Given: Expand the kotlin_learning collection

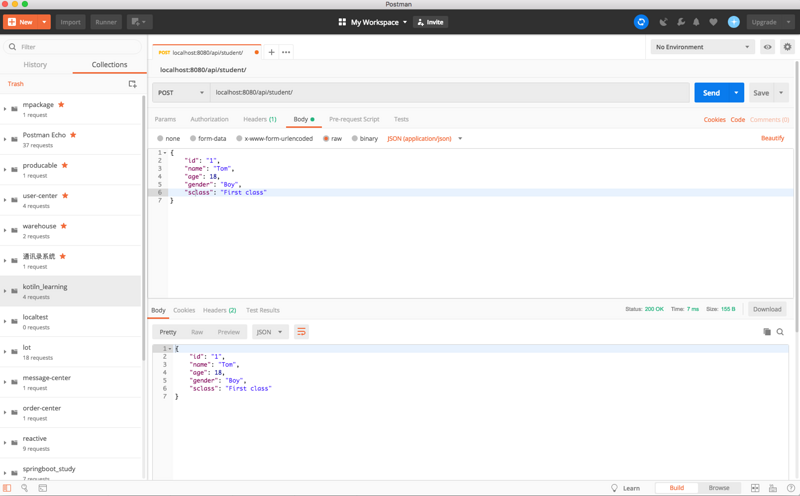Looking at the screenshot, I should click(x=5, y=291).
